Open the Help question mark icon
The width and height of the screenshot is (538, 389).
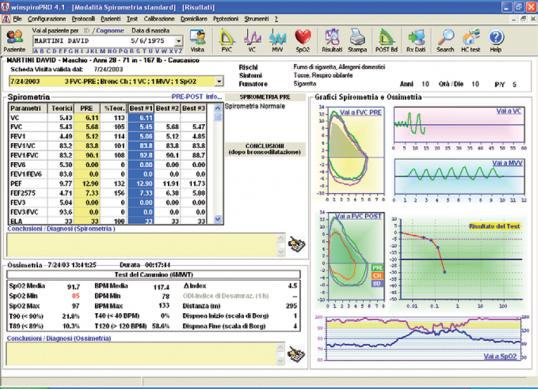click(x=495, y=40)
